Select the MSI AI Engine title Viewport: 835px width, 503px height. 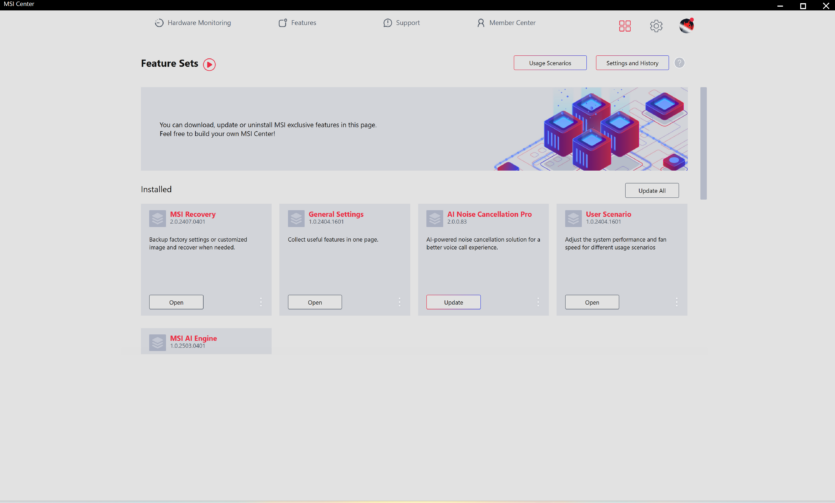point(193,338)
